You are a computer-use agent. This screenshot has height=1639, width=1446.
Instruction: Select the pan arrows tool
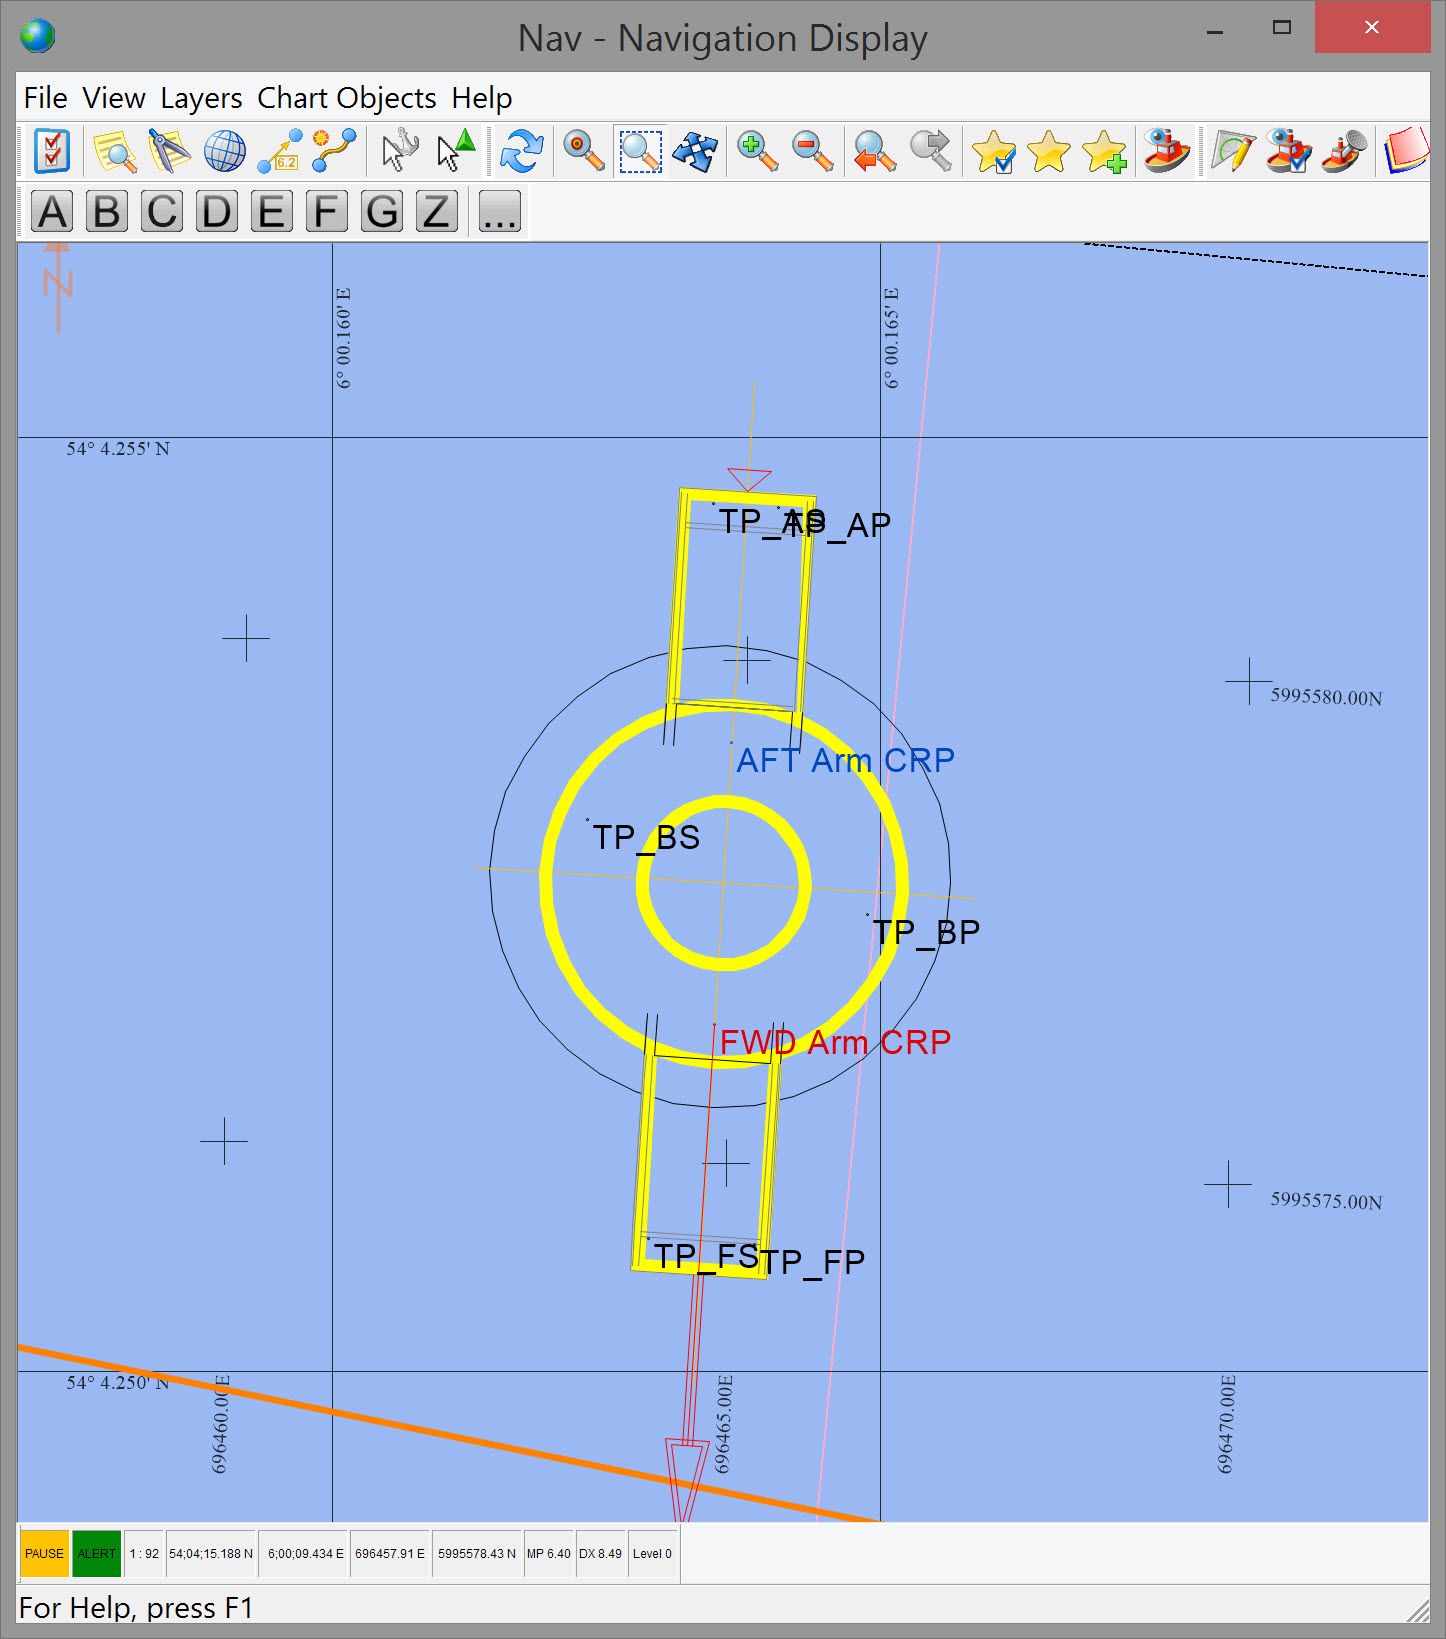[x=695, y=151]
